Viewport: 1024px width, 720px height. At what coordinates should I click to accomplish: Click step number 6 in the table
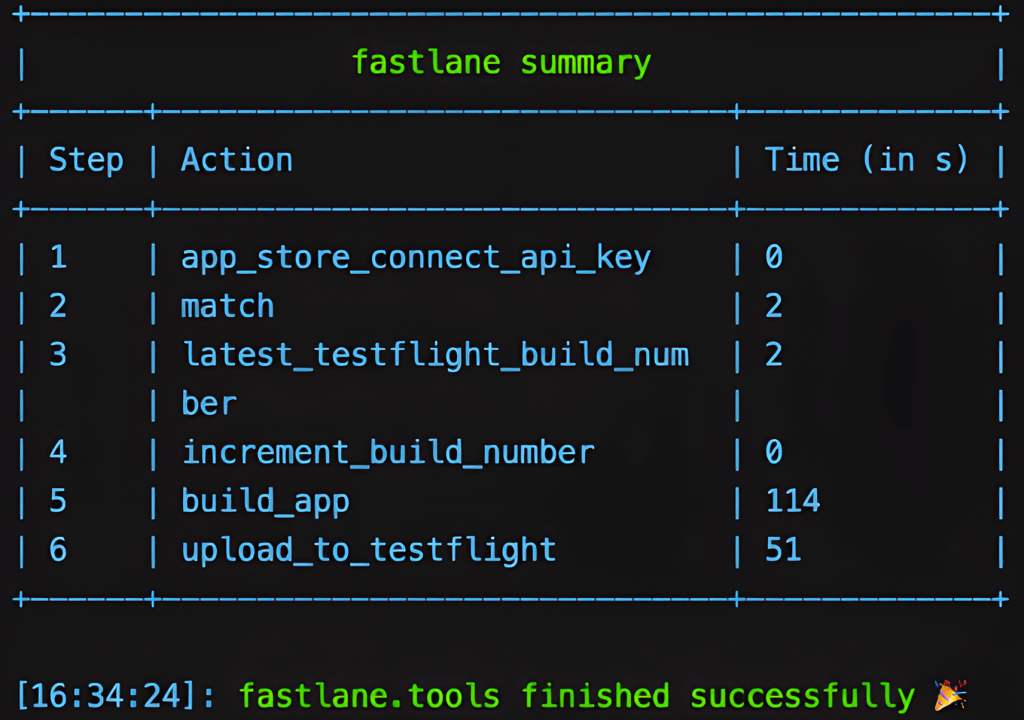58,549
